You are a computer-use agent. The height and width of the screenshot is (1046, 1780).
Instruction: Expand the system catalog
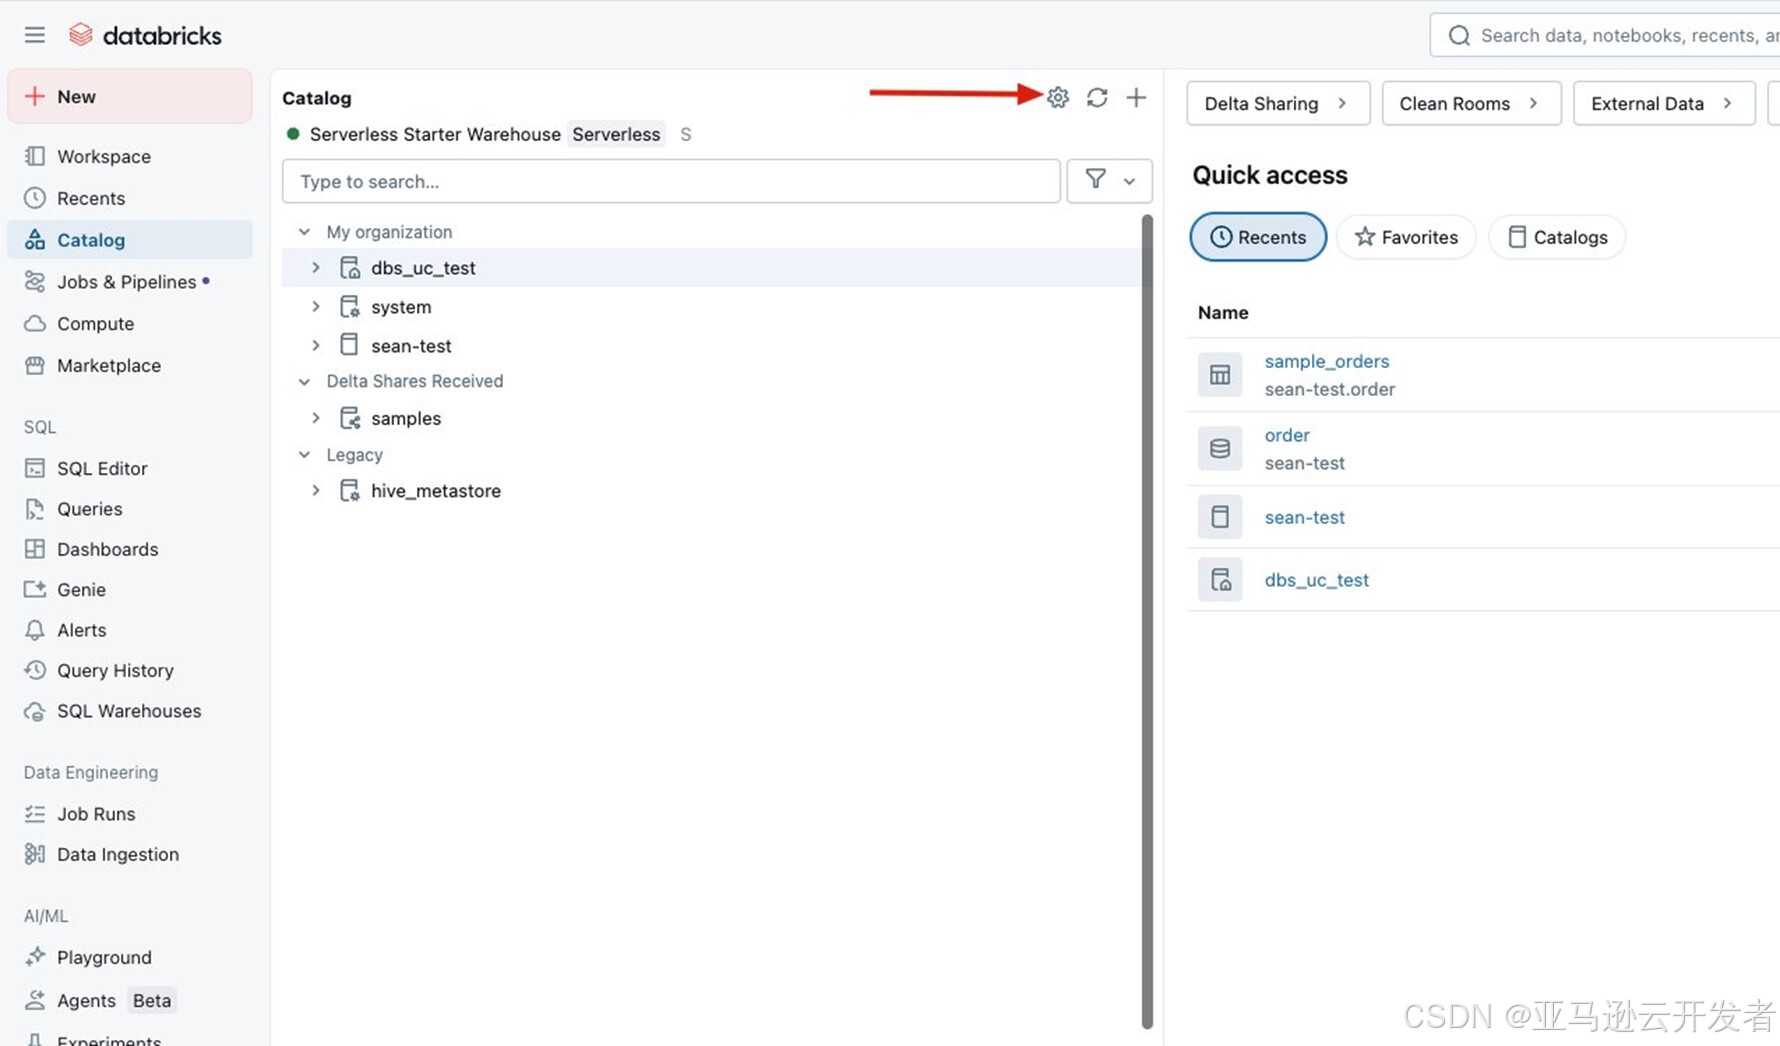(x=316, y=307)
